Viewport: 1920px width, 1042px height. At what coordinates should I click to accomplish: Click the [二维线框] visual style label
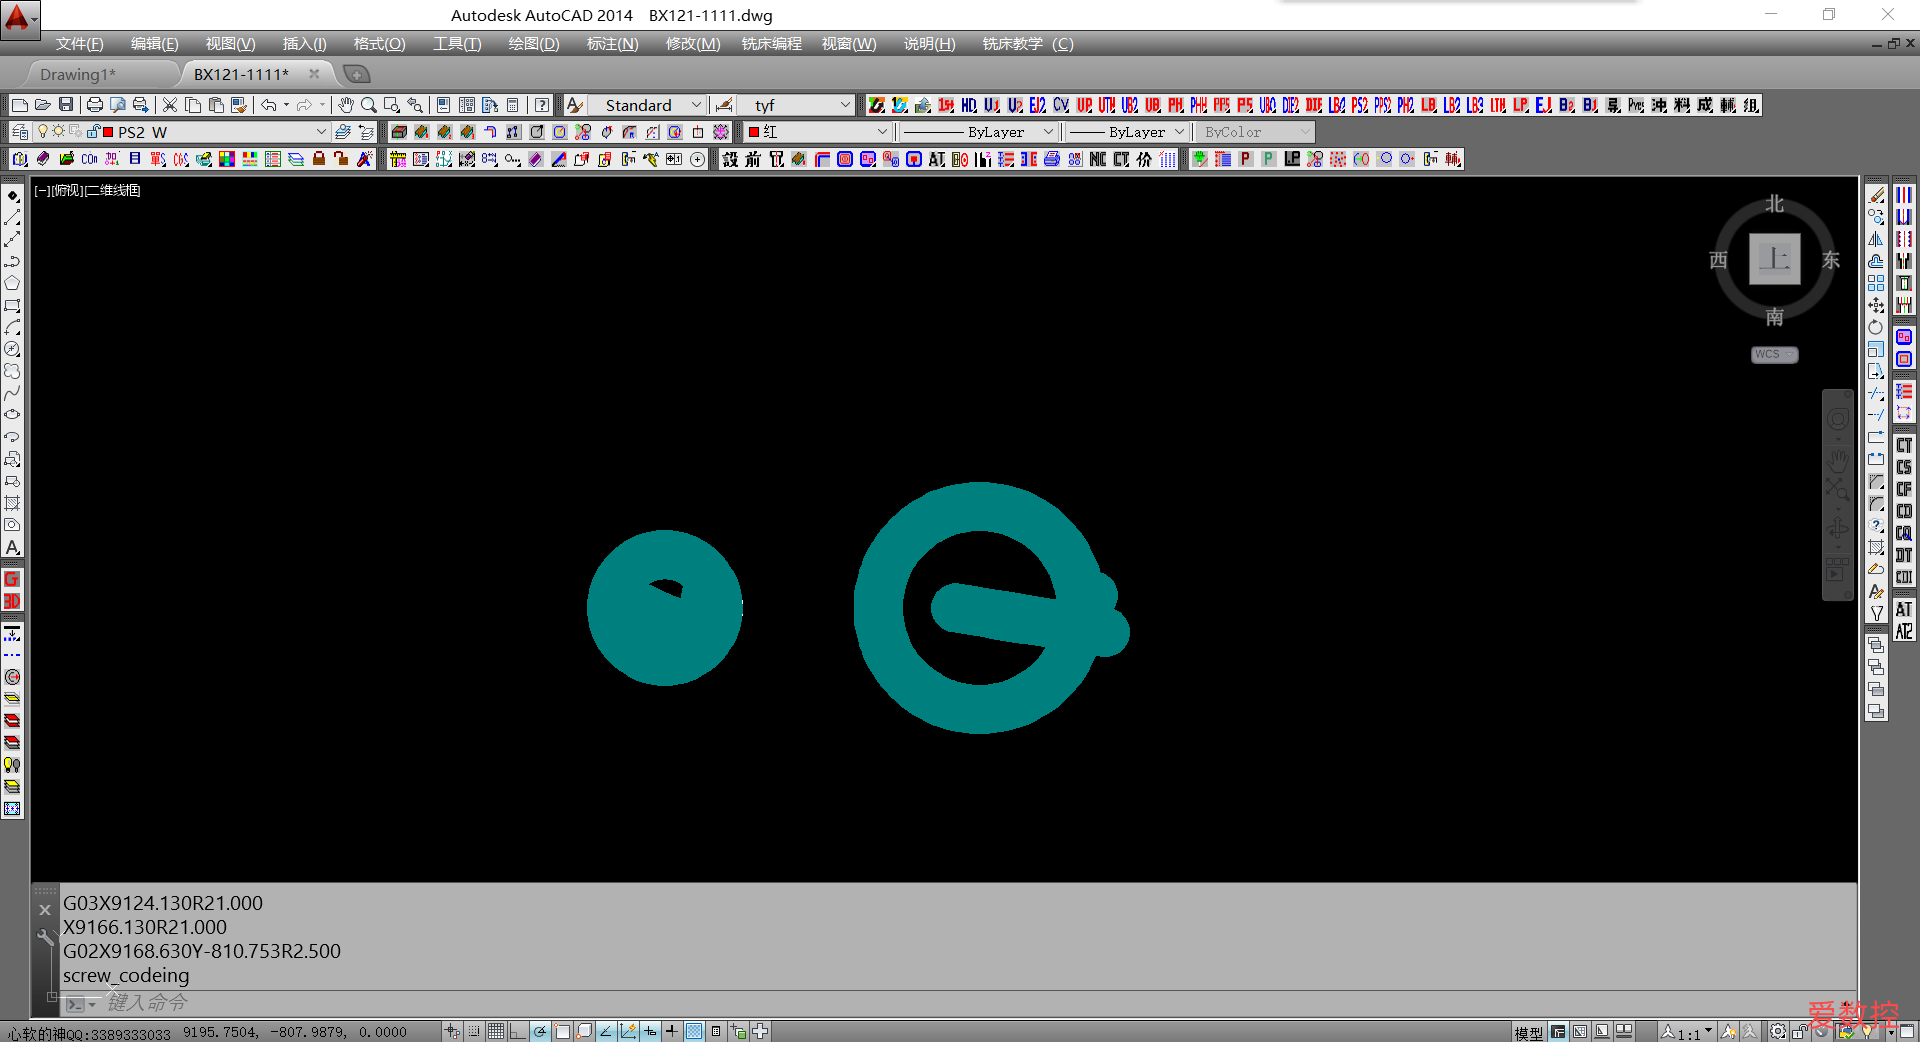113,190
